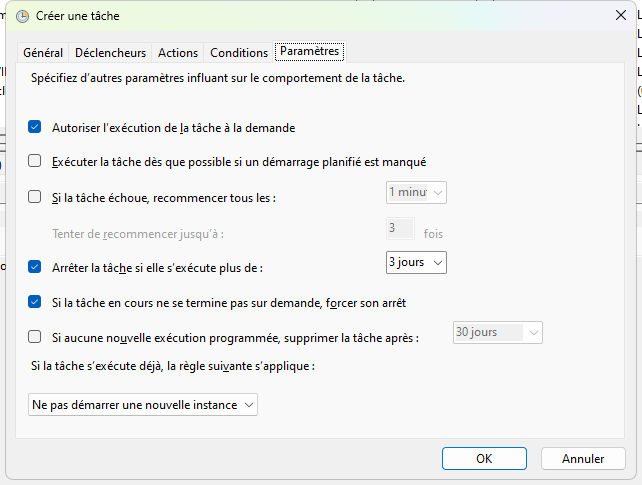642x485 pixels.
Task: Go to the Actions tab
Action: click(178, 53)
